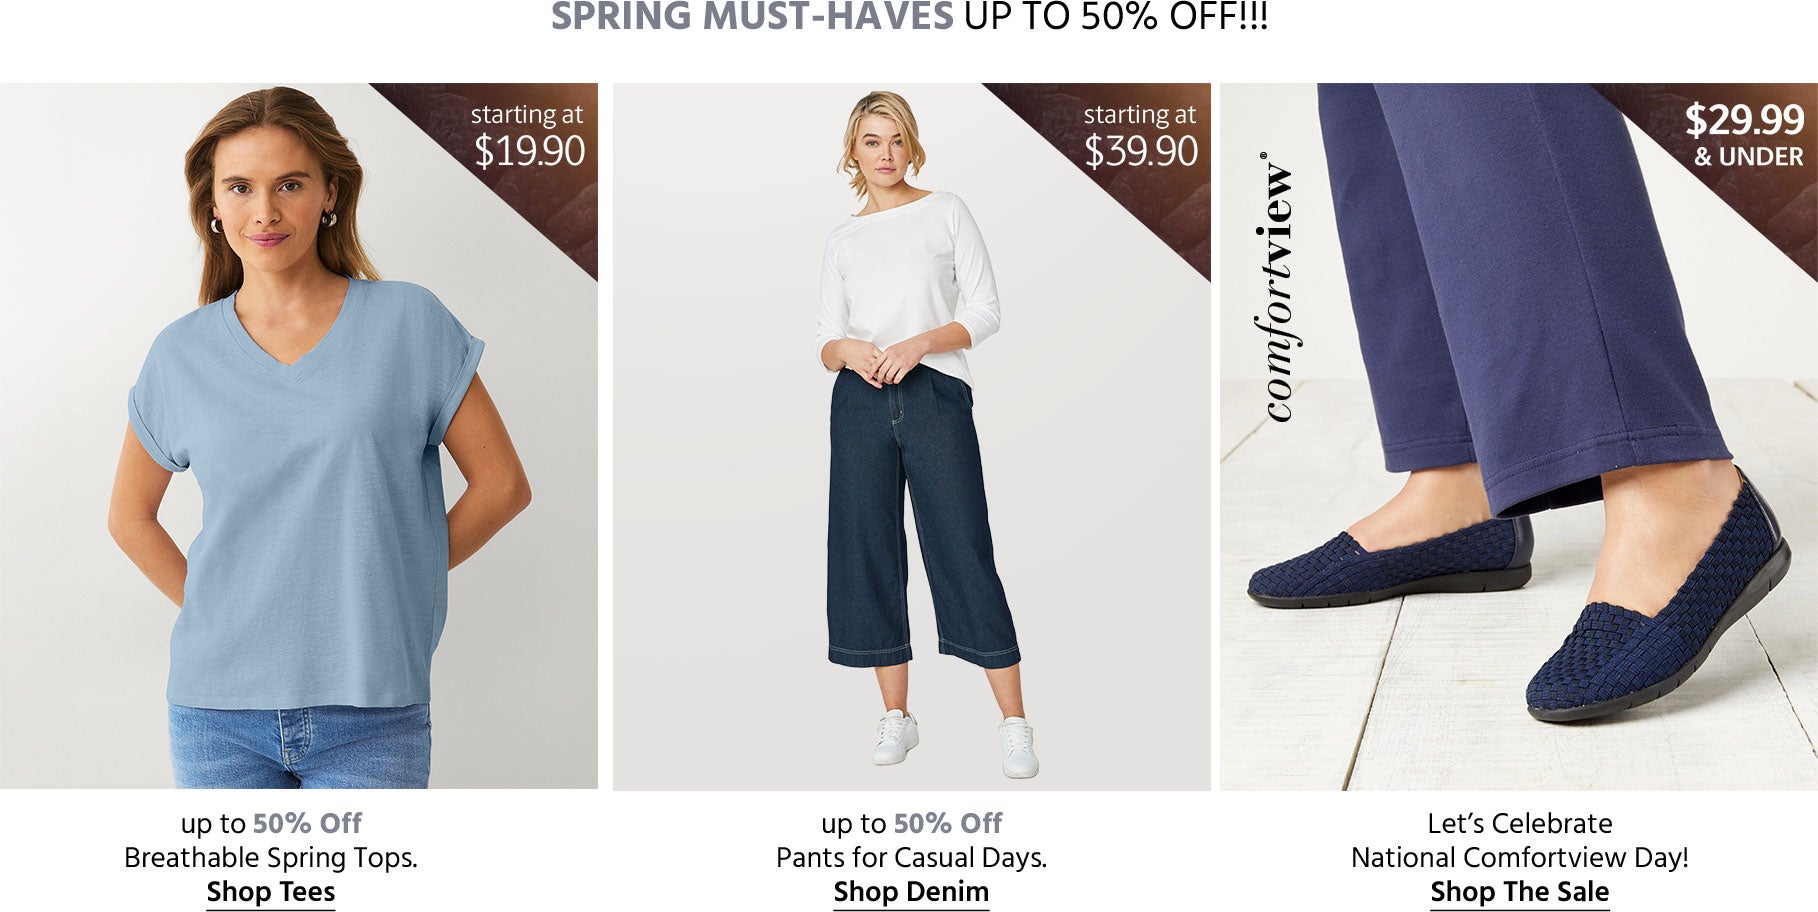This screenshot has width=1818, height=912.
Task: Open the Shop Denim link
Action: point(911,892)
